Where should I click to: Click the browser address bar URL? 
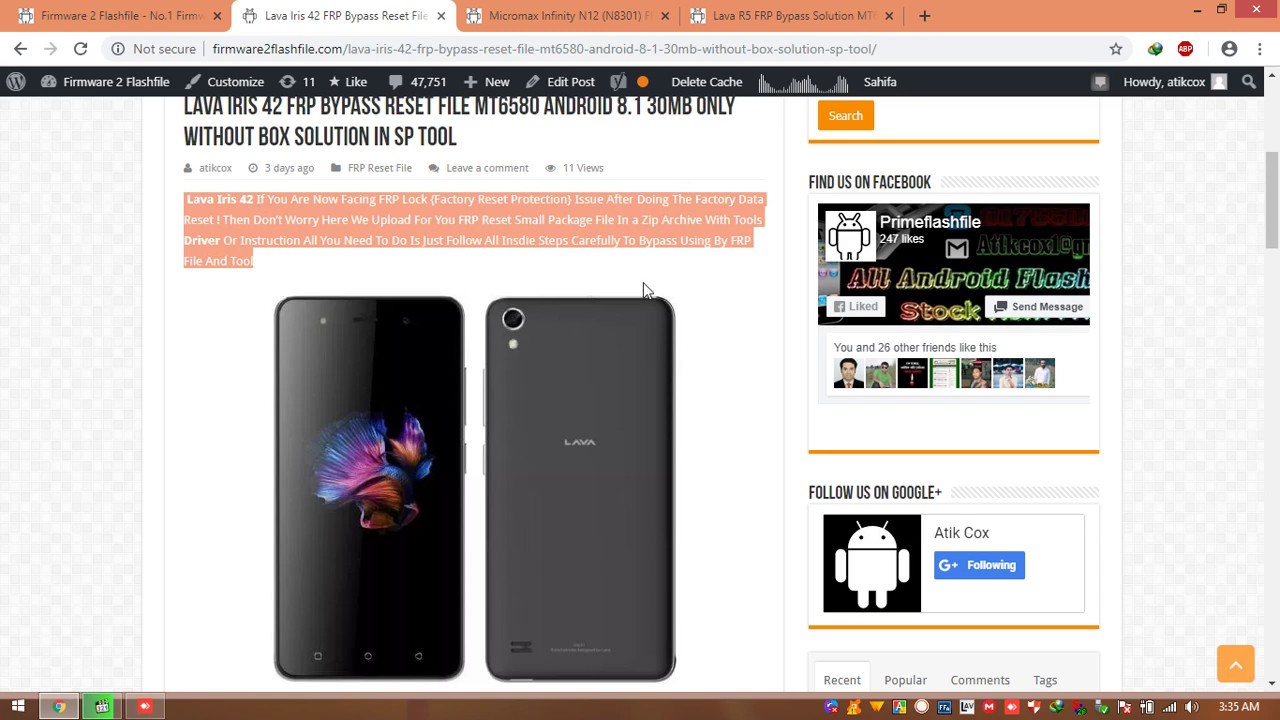point(544,48)
